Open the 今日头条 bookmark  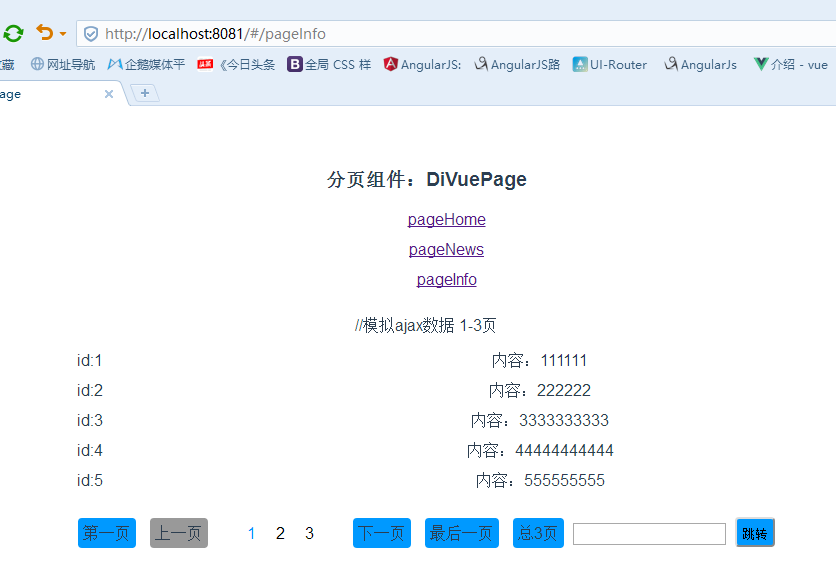click(236, 65)
